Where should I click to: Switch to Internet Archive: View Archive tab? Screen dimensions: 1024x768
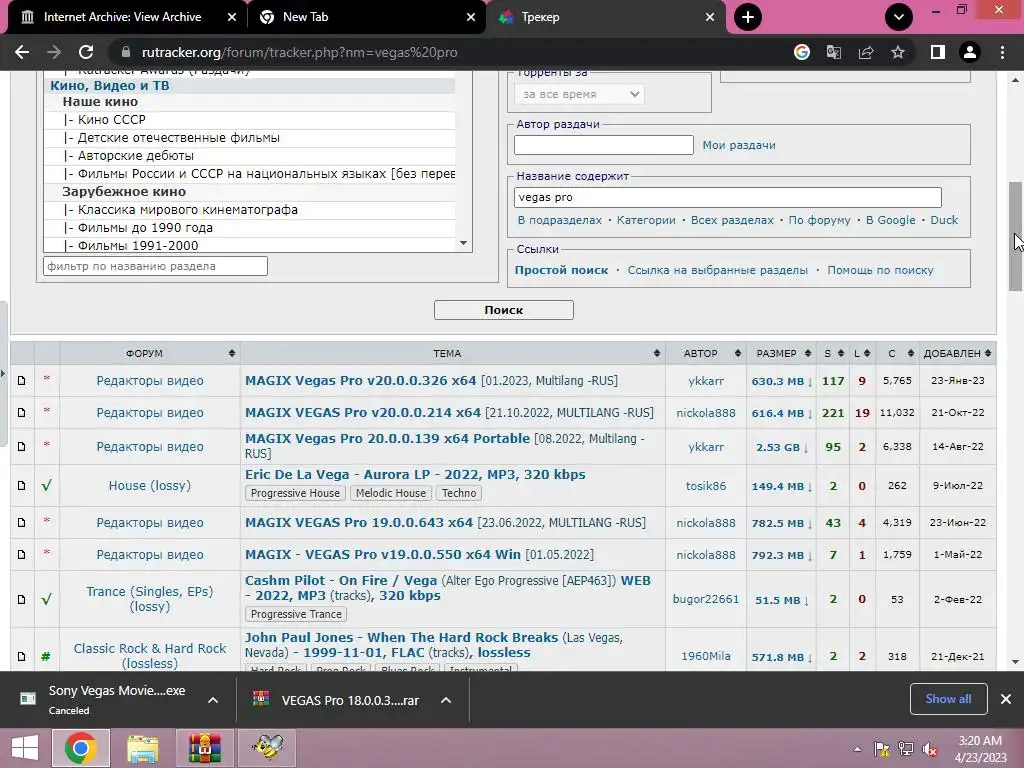pos(123,17)
